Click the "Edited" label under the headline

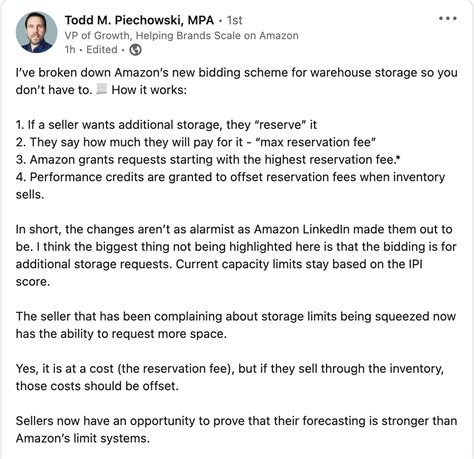click(102, 50)
